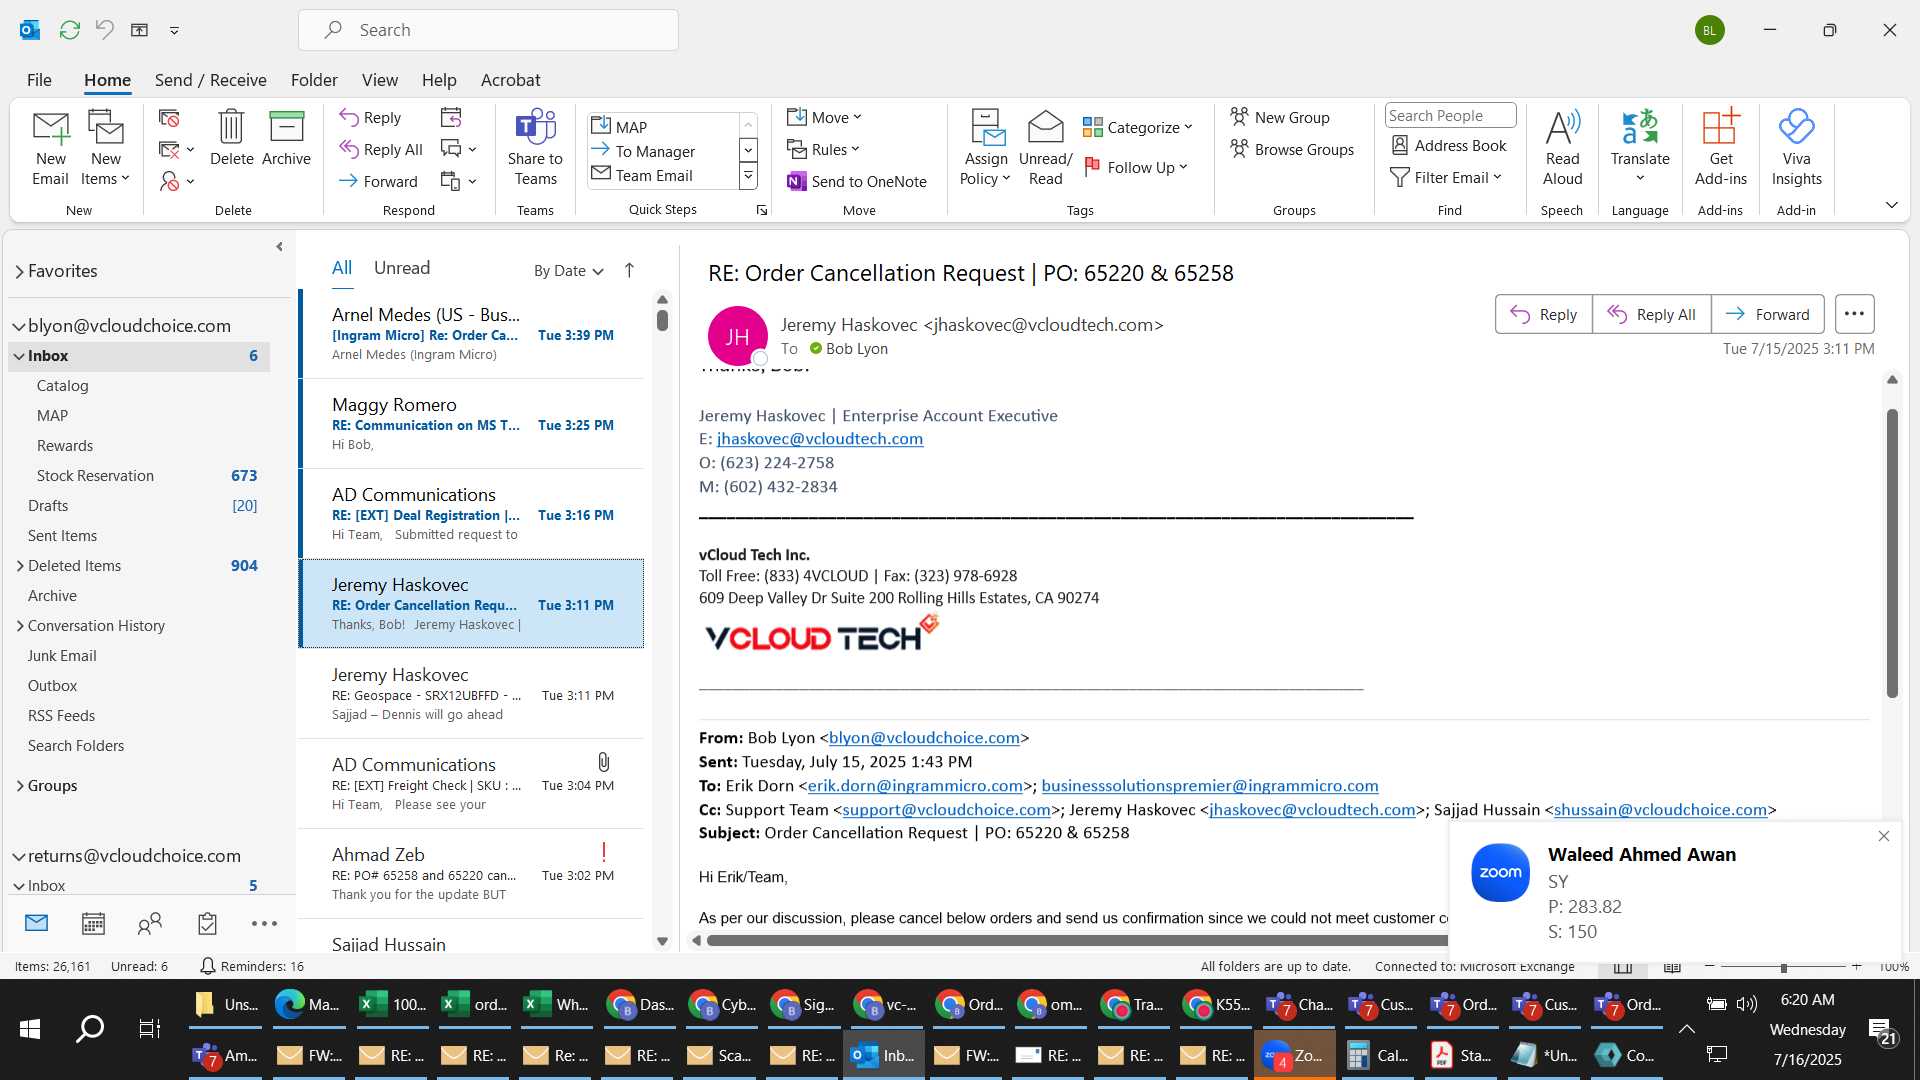This screenshot has width=1920, height=1080.
Task: Click jhaskovec@vcloudtech.com signature link
Action: click(819, 439)
